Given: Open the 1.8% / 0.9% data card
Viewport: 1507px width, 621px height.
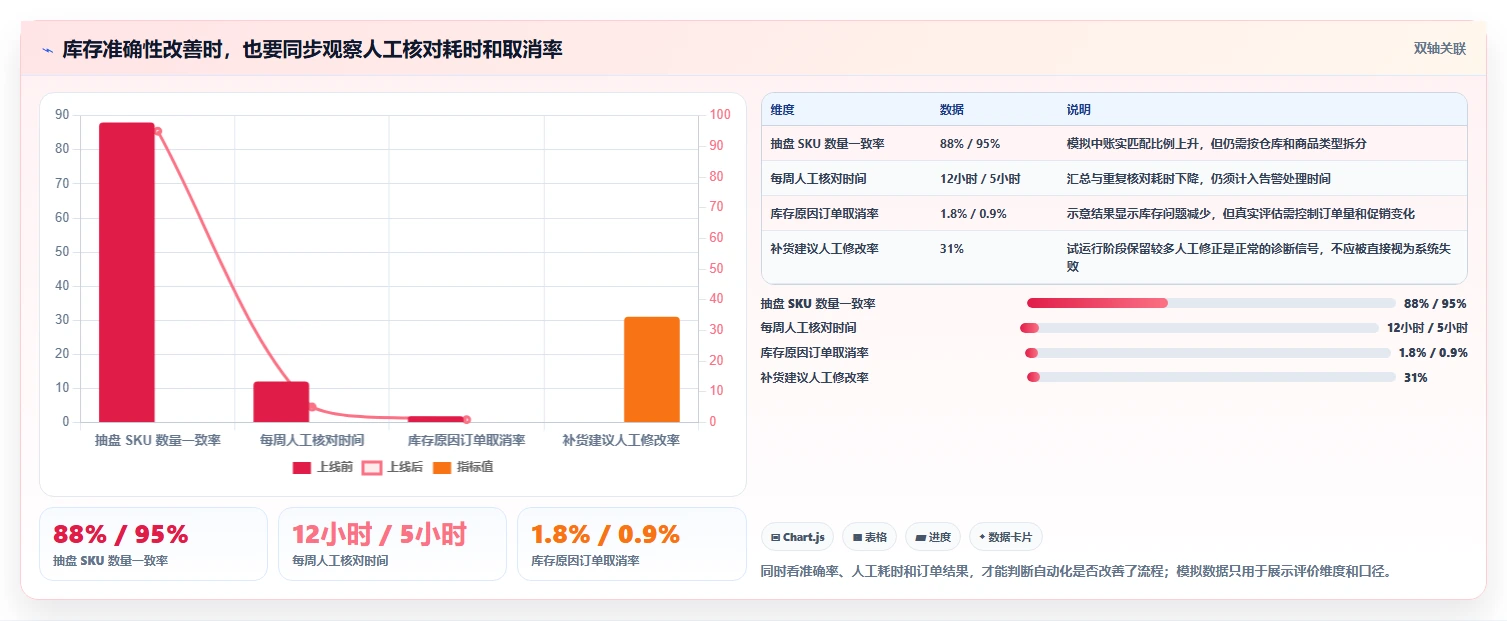Looking at the screenshot, I should (632, 544).
